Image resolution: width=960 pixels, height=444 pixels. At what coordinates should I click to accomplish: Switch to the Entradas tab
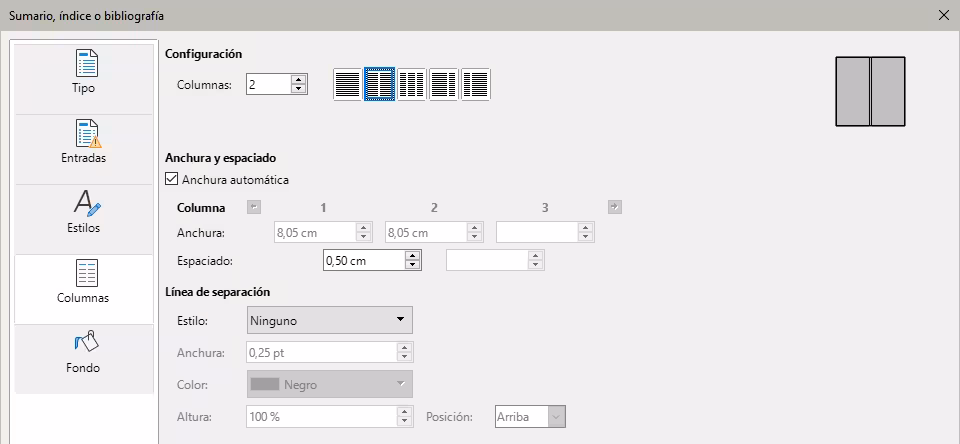click(x=84, y=143)
